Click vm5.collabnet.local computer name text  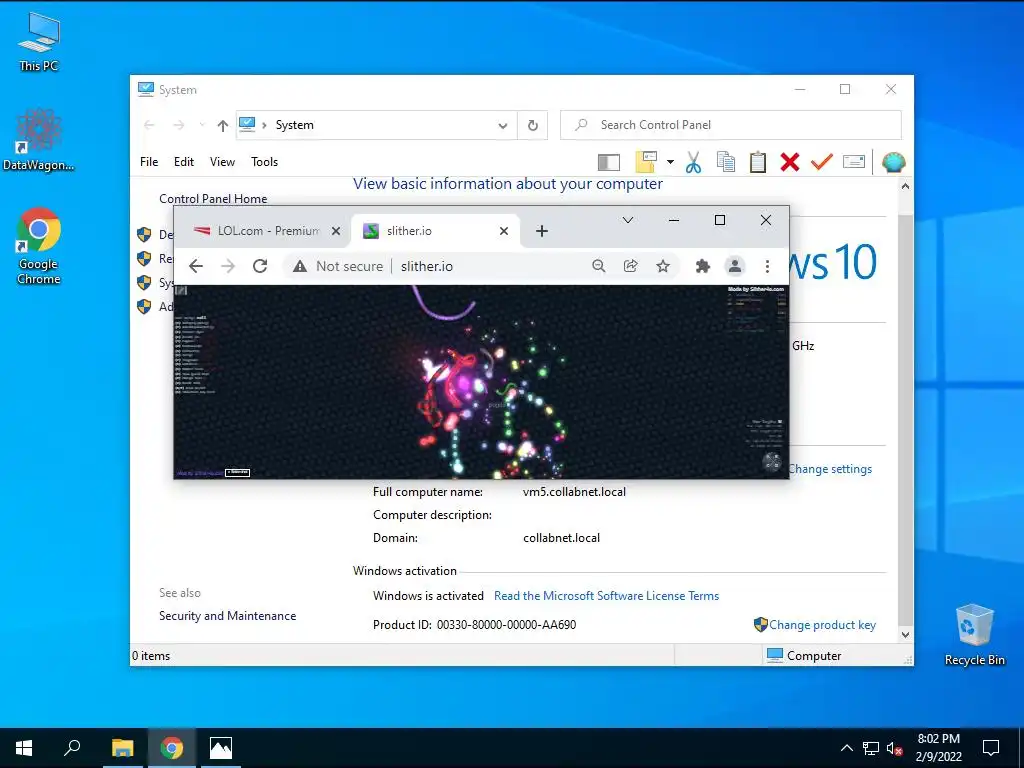coord(574,492)
